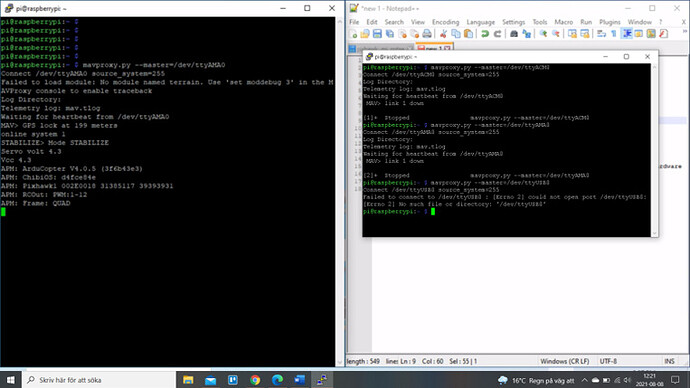
Task: Open the Macro menu in Notepad++
Action: pos(563,22)
